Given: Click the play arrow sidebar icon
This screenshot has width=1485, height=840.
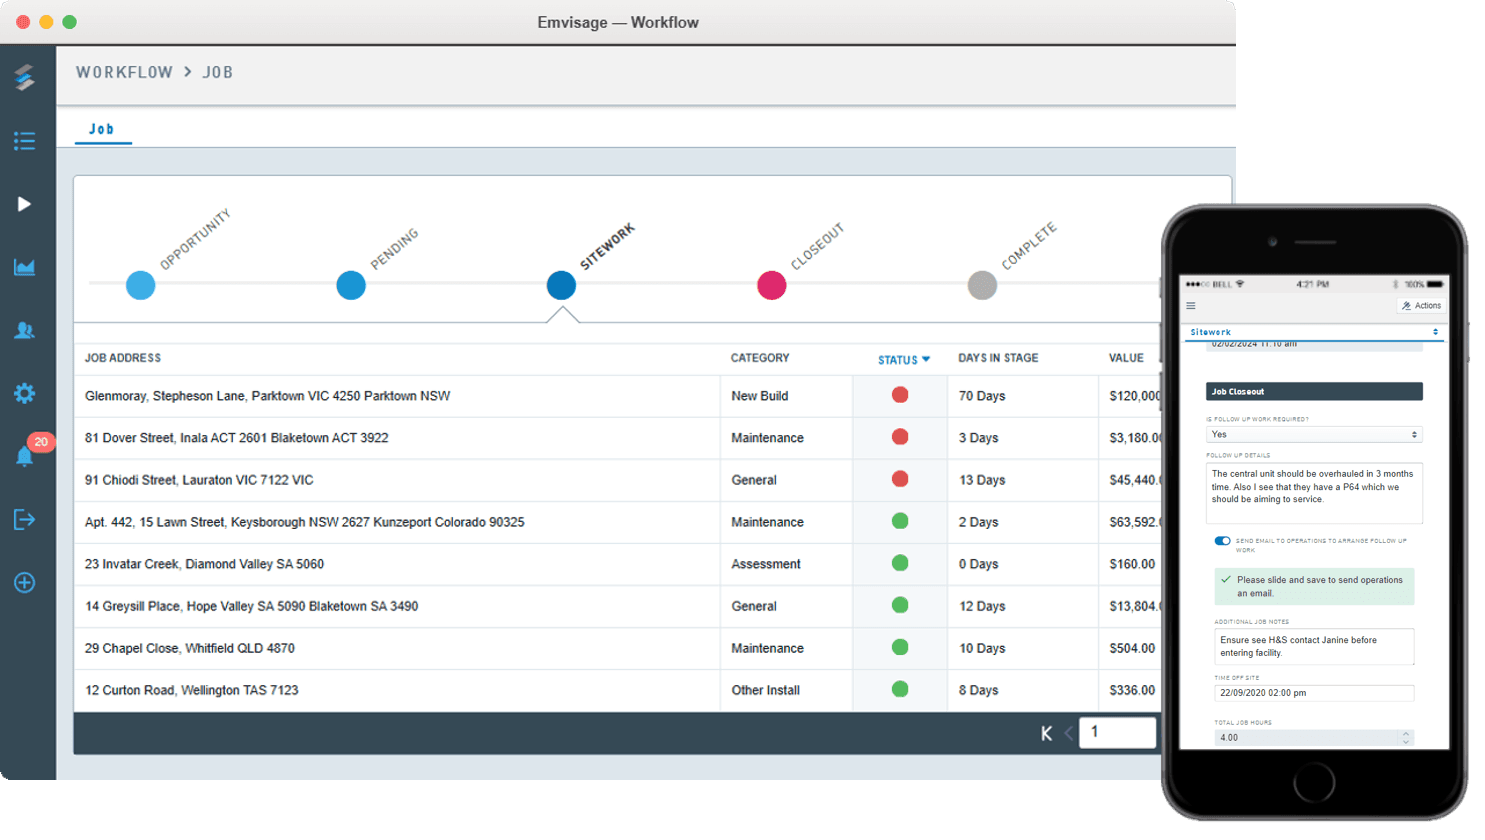Looking at the screenshot, I should pyautogui.click(x=25, y=204).
